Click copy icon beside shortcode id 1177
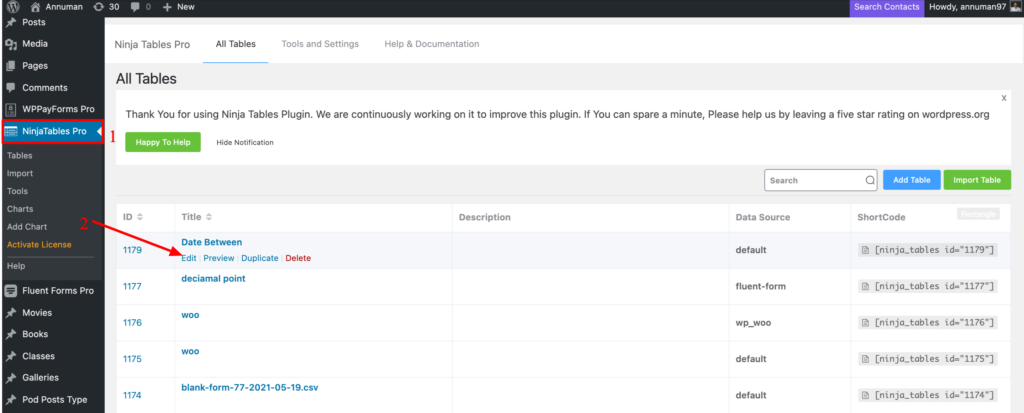Screen dimensions: 1024x413 pyautogui.click(x=865, y=287)
